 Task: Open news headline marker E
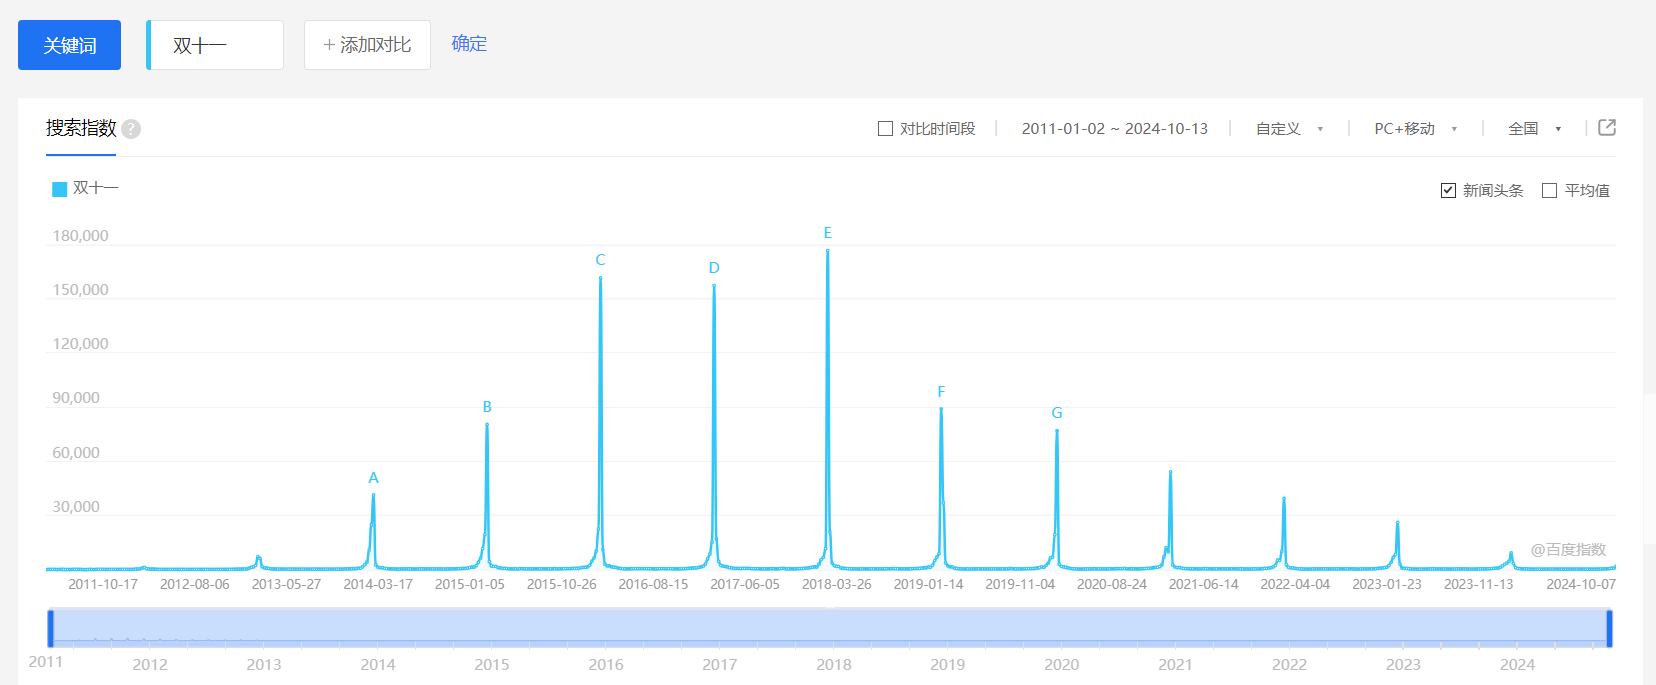(827, 233)
